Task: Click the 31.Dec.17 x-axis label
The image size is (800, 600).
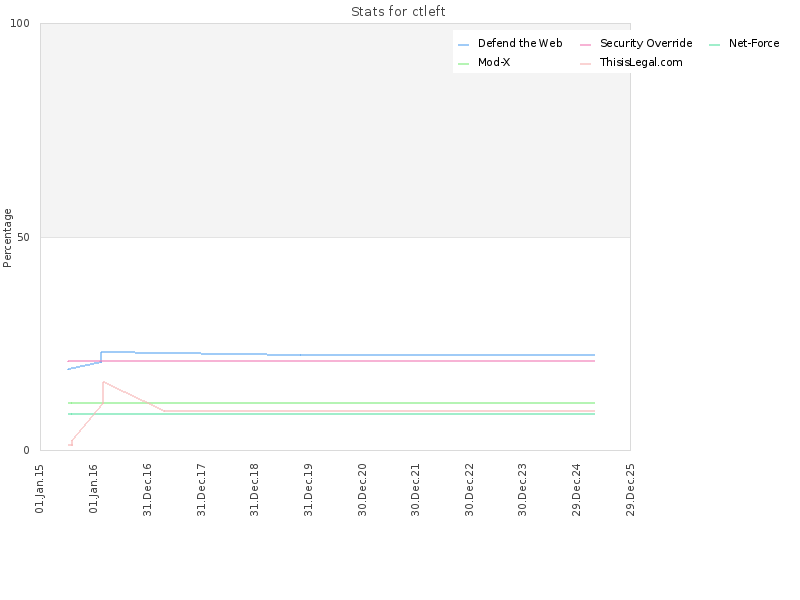Action: point(201,489)
